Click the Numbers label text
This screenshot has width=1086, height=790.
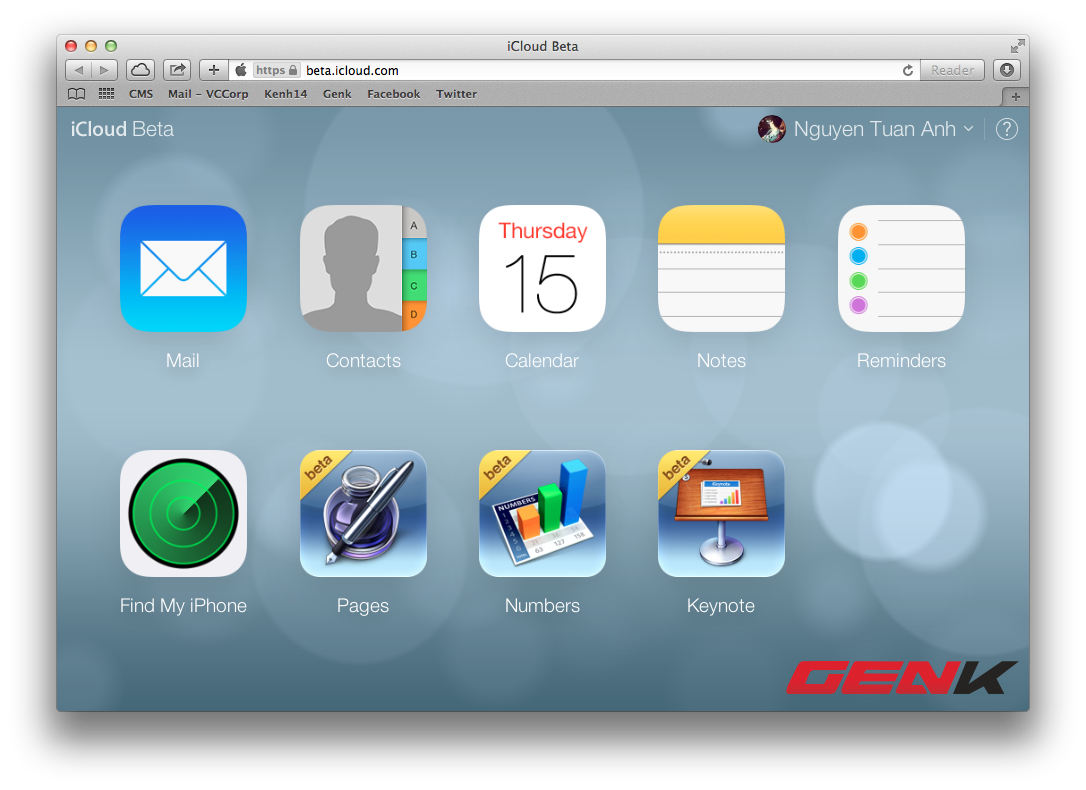(x=542, y=606)
